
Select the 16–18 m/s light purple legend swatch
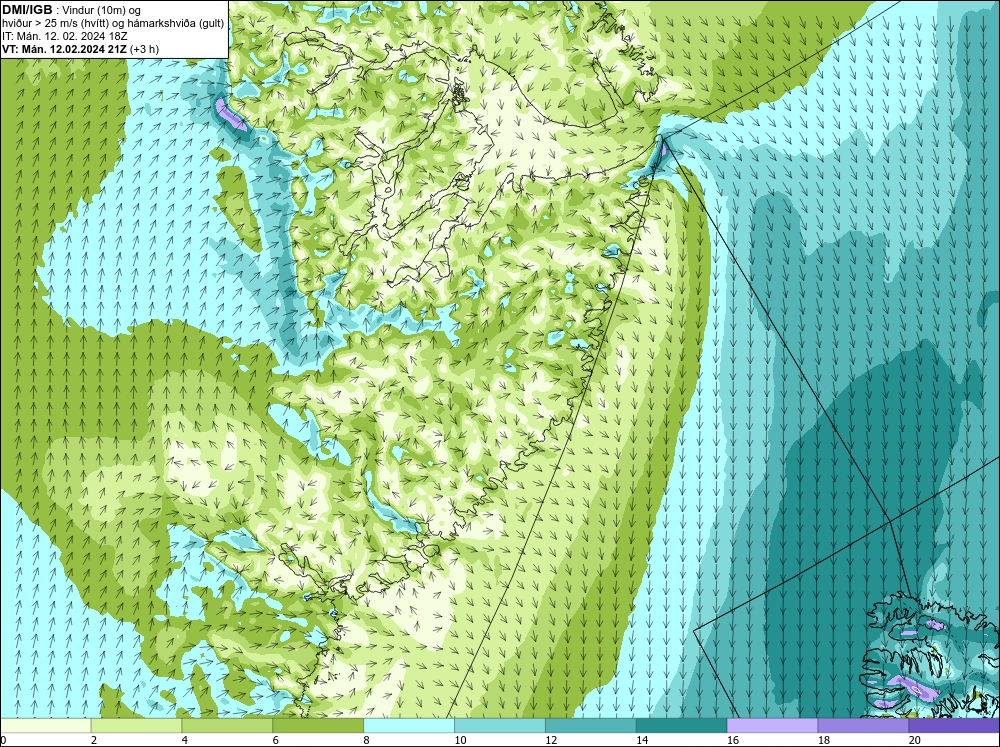tap(772, 725)
